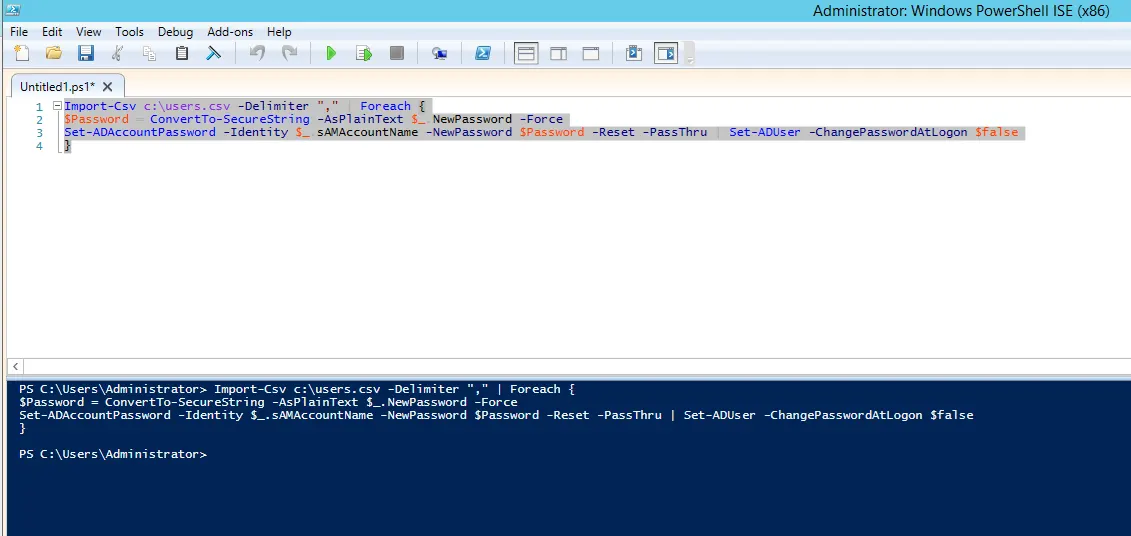The height and width of the screenshot is (536, 1131).
Task: Click the final console prompt PS C:\Users\Administrator>
Action: [x=113, y=454]
